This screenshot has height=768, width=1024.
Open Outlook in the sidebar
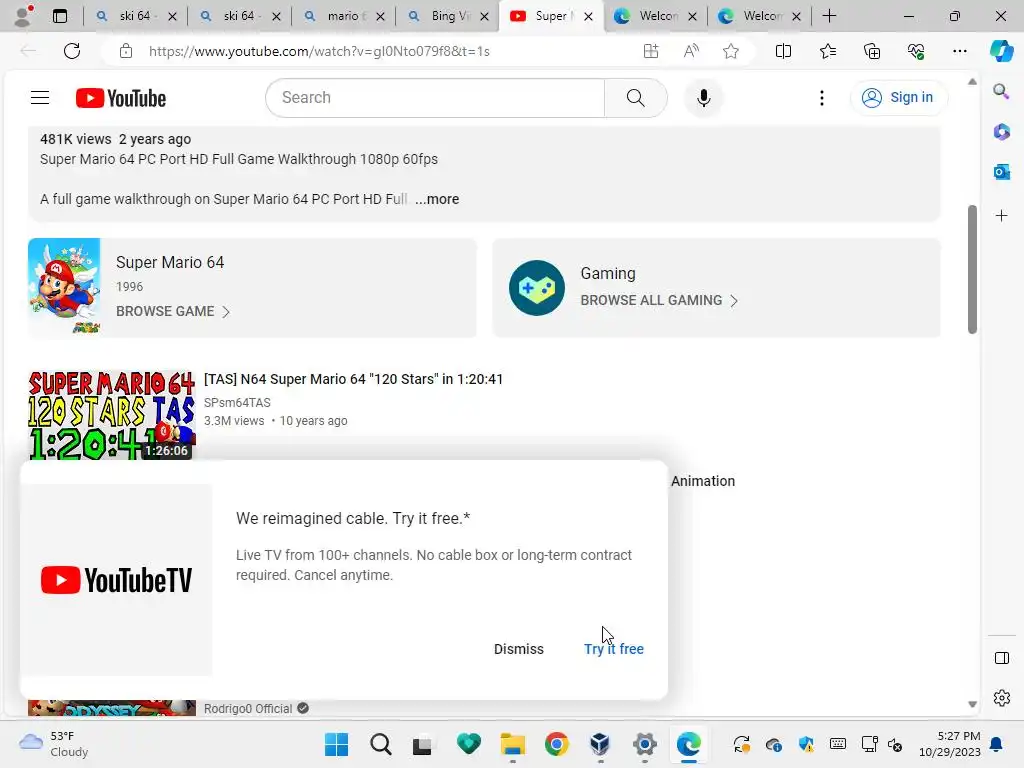tap(1001, 172)
